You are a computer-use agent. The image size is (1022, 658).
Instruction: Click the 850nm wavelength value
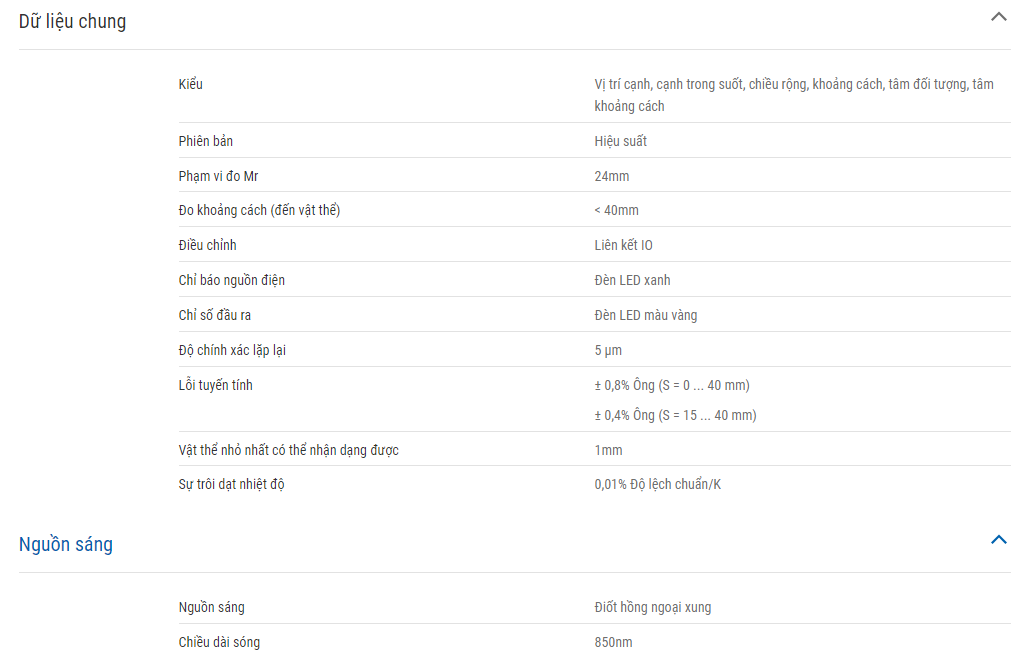coord(613,642)
